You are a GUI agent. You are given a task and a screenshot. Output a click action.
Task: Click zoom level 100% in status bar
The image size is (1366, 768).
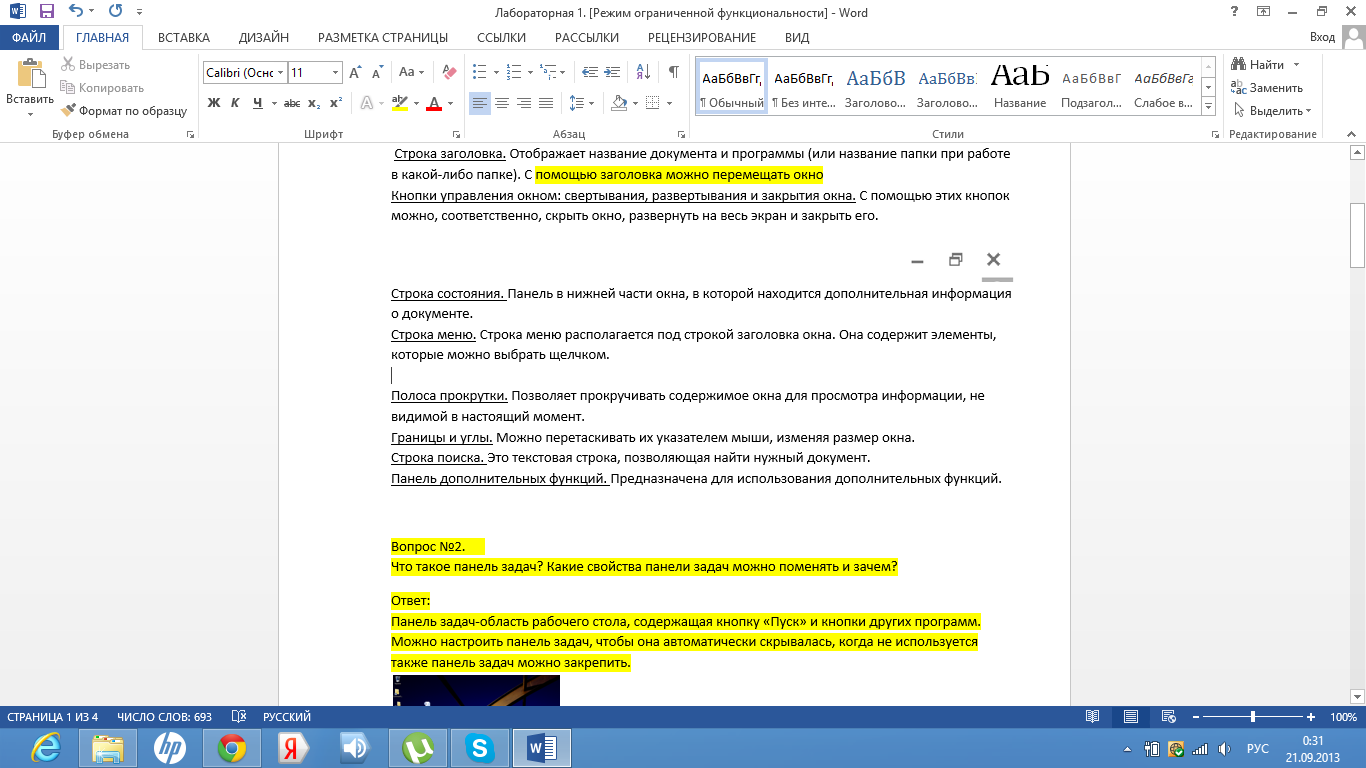click(1343, 717)
